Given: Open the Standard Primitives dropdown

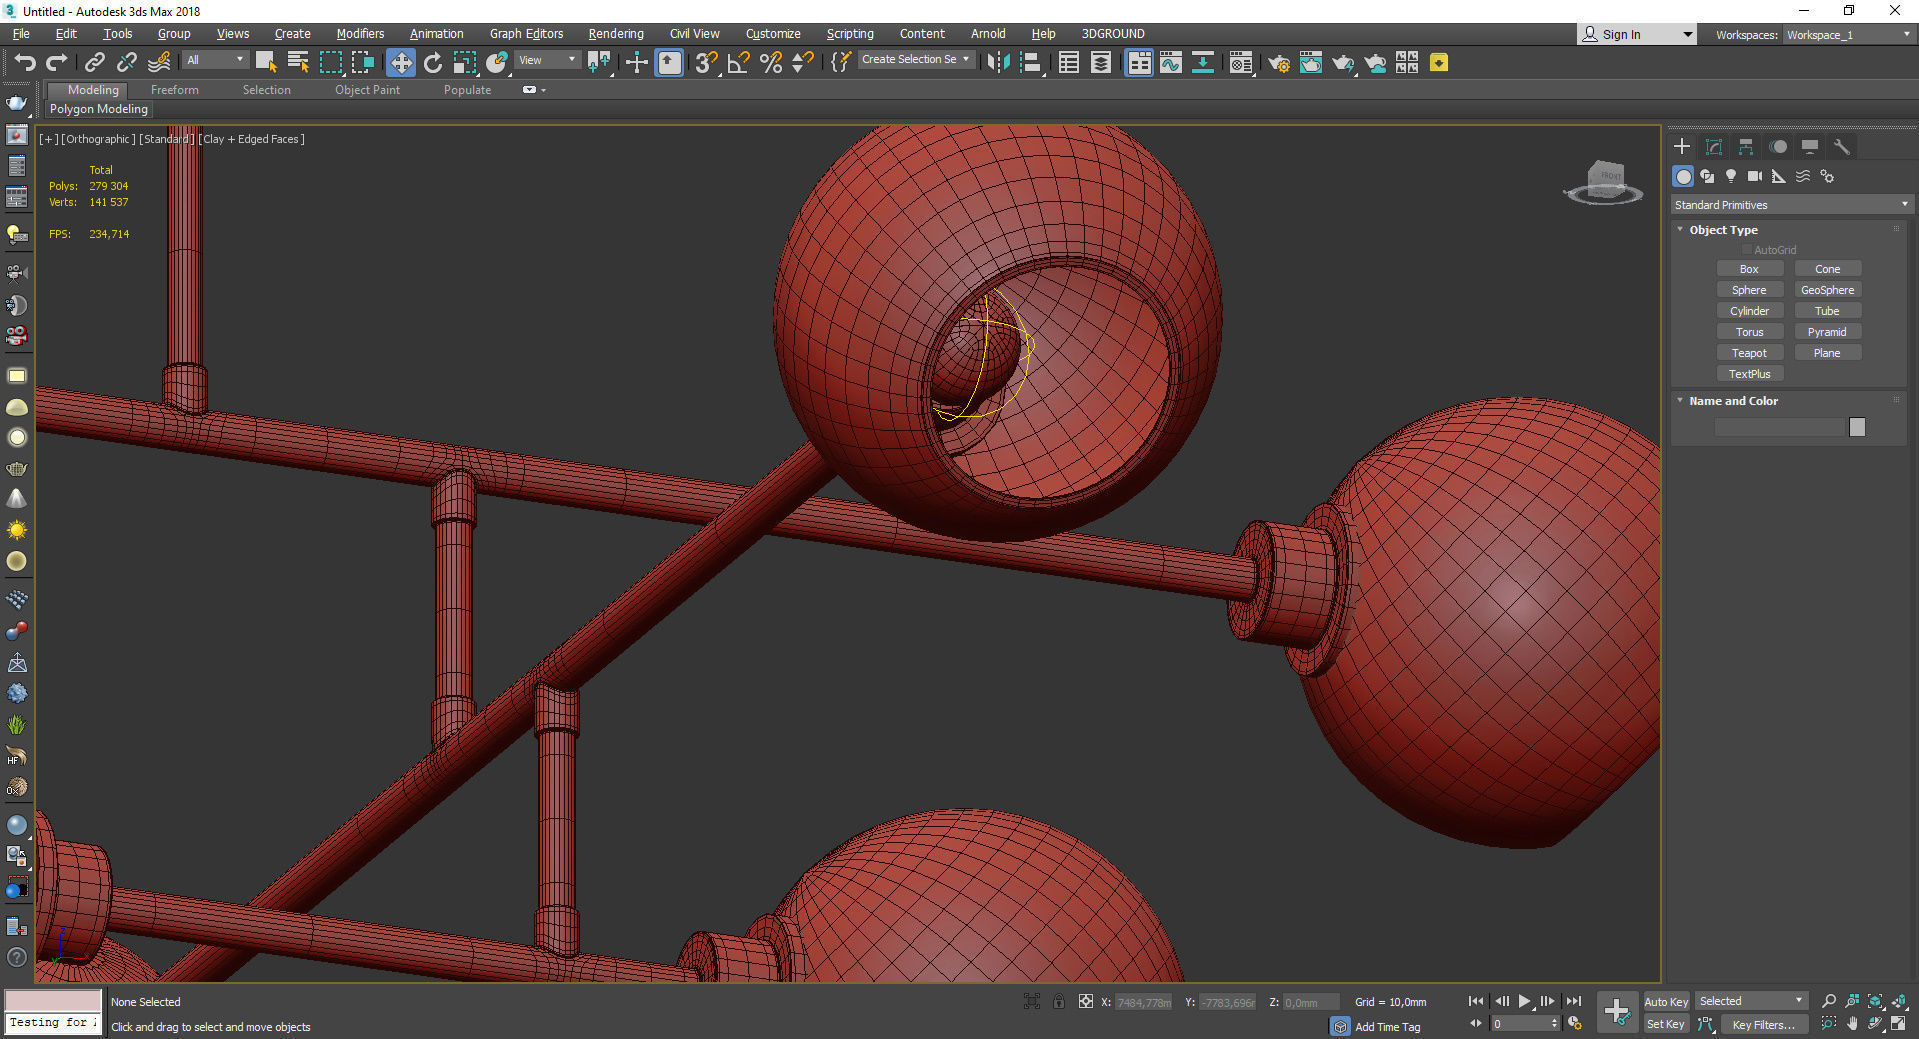Looking at the screenshot, I should point(1790,205).
